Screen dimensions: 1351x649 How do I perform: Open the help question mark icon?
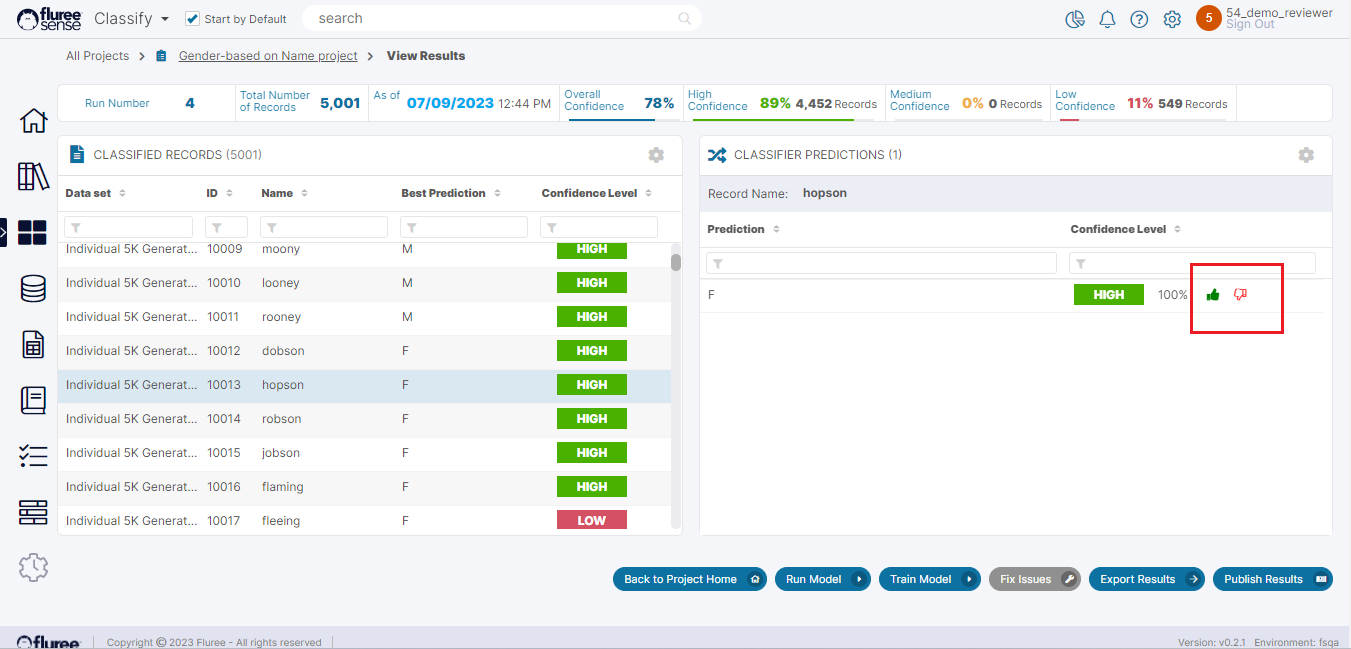(x=1139, y=19)
